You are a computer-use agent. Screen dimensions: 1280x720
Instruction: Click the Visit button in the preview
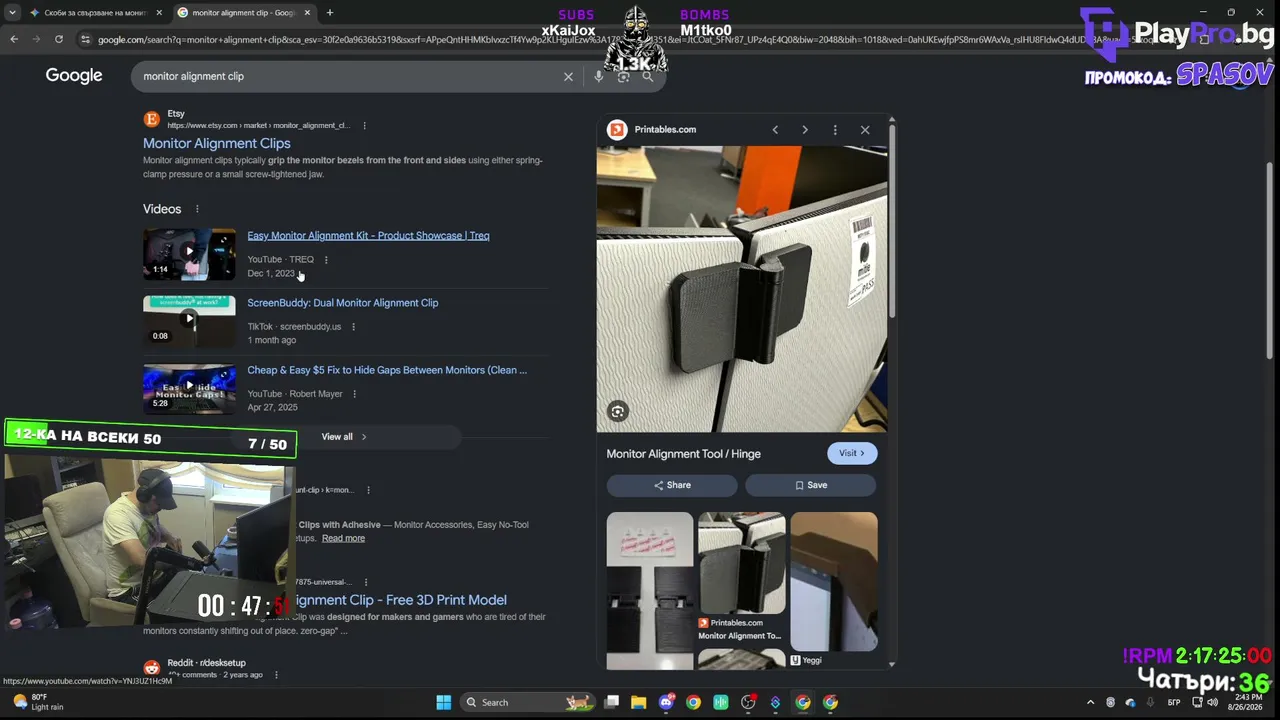pos(852,453)
